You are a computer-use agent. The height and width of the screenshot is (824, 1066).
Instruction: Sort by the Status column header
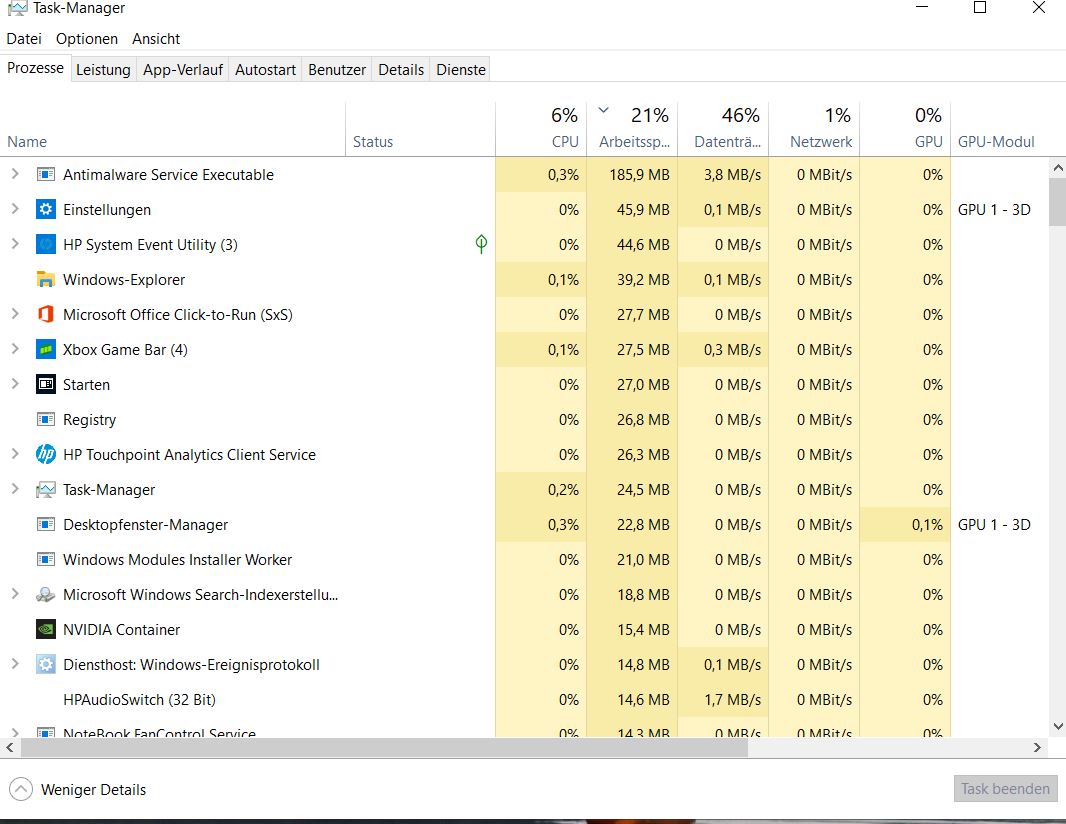tap(420, 129)
